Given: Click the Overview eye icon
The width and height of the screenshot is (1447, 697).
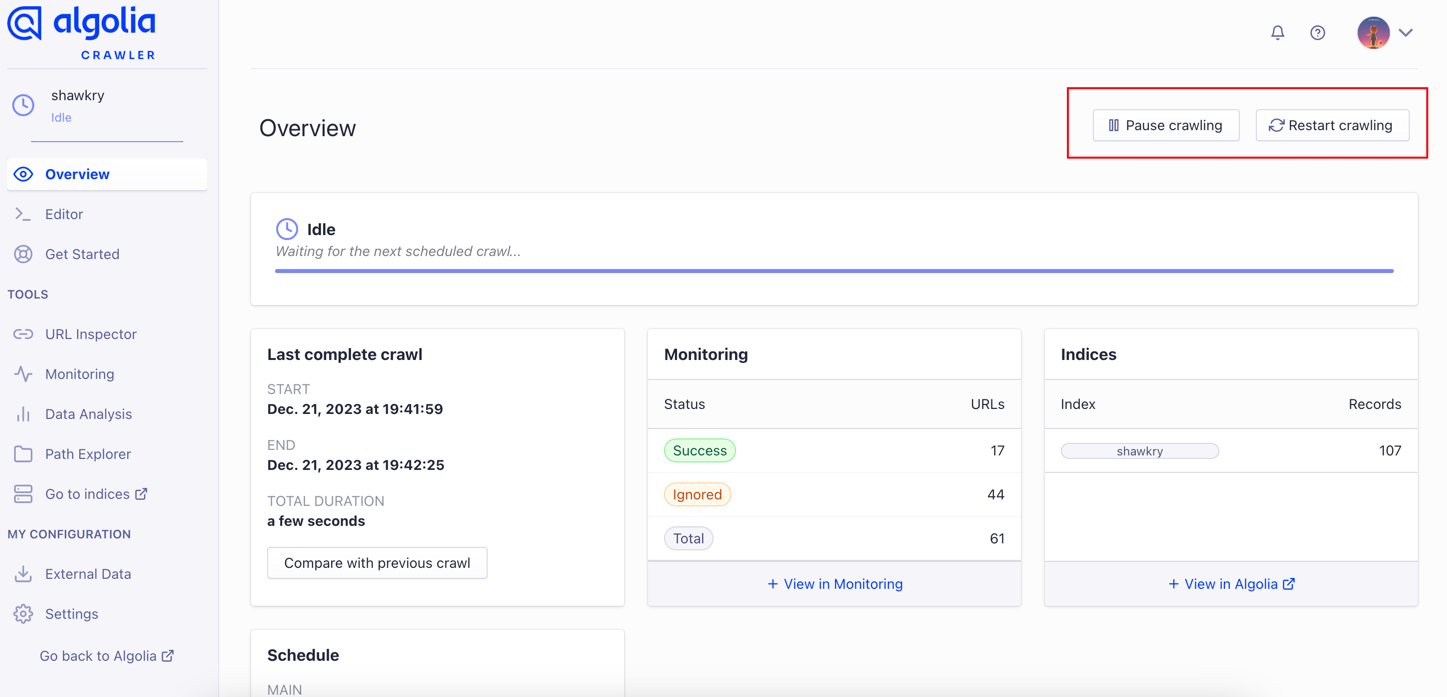Looking at the screenshot, I should (23, 174).
